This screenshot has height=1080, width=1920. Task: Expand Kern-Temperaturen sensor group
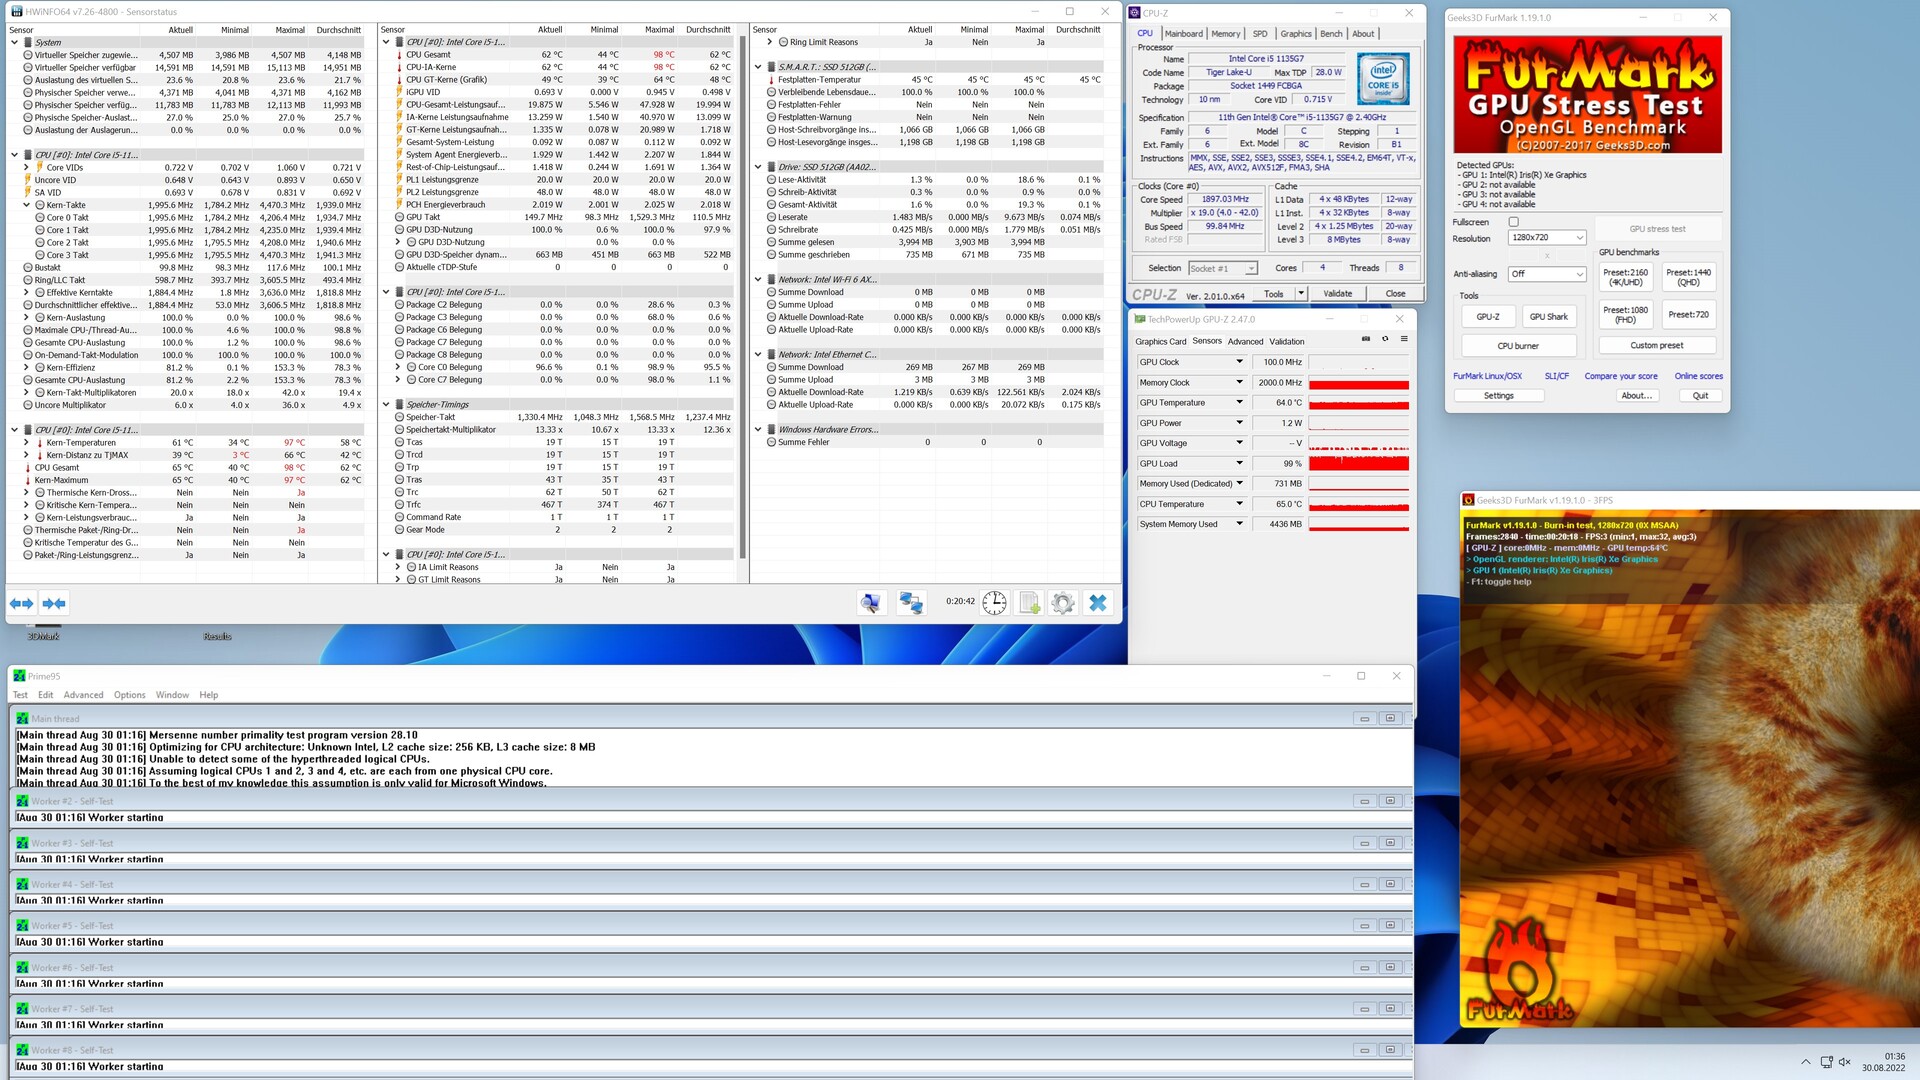click(27, 442)
